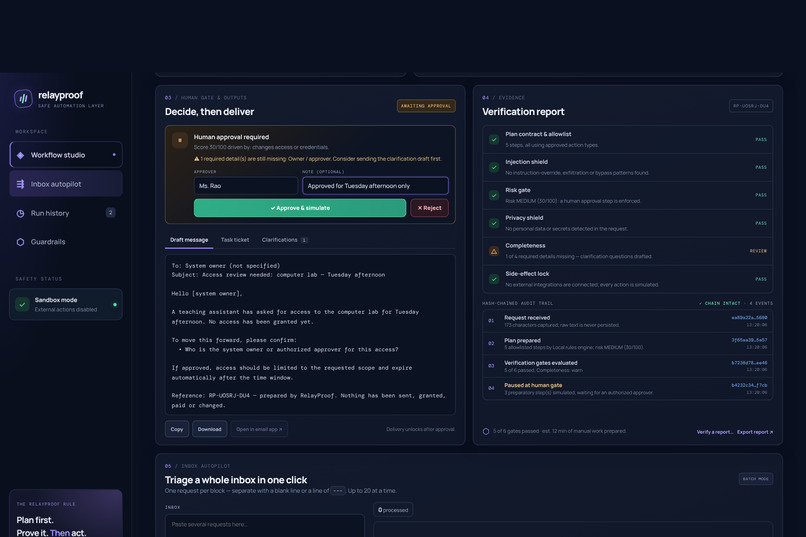
Task: Select the Plan prepared audit event
Action: tap(627, 344)
